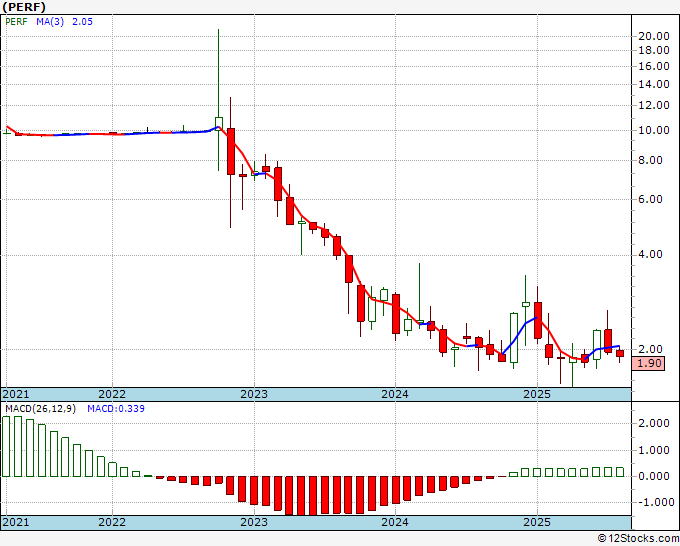The image size is (680, 546).
Task: Click the 20.00 price axis label
Action: pyautogui.click(x=654, y=36)
